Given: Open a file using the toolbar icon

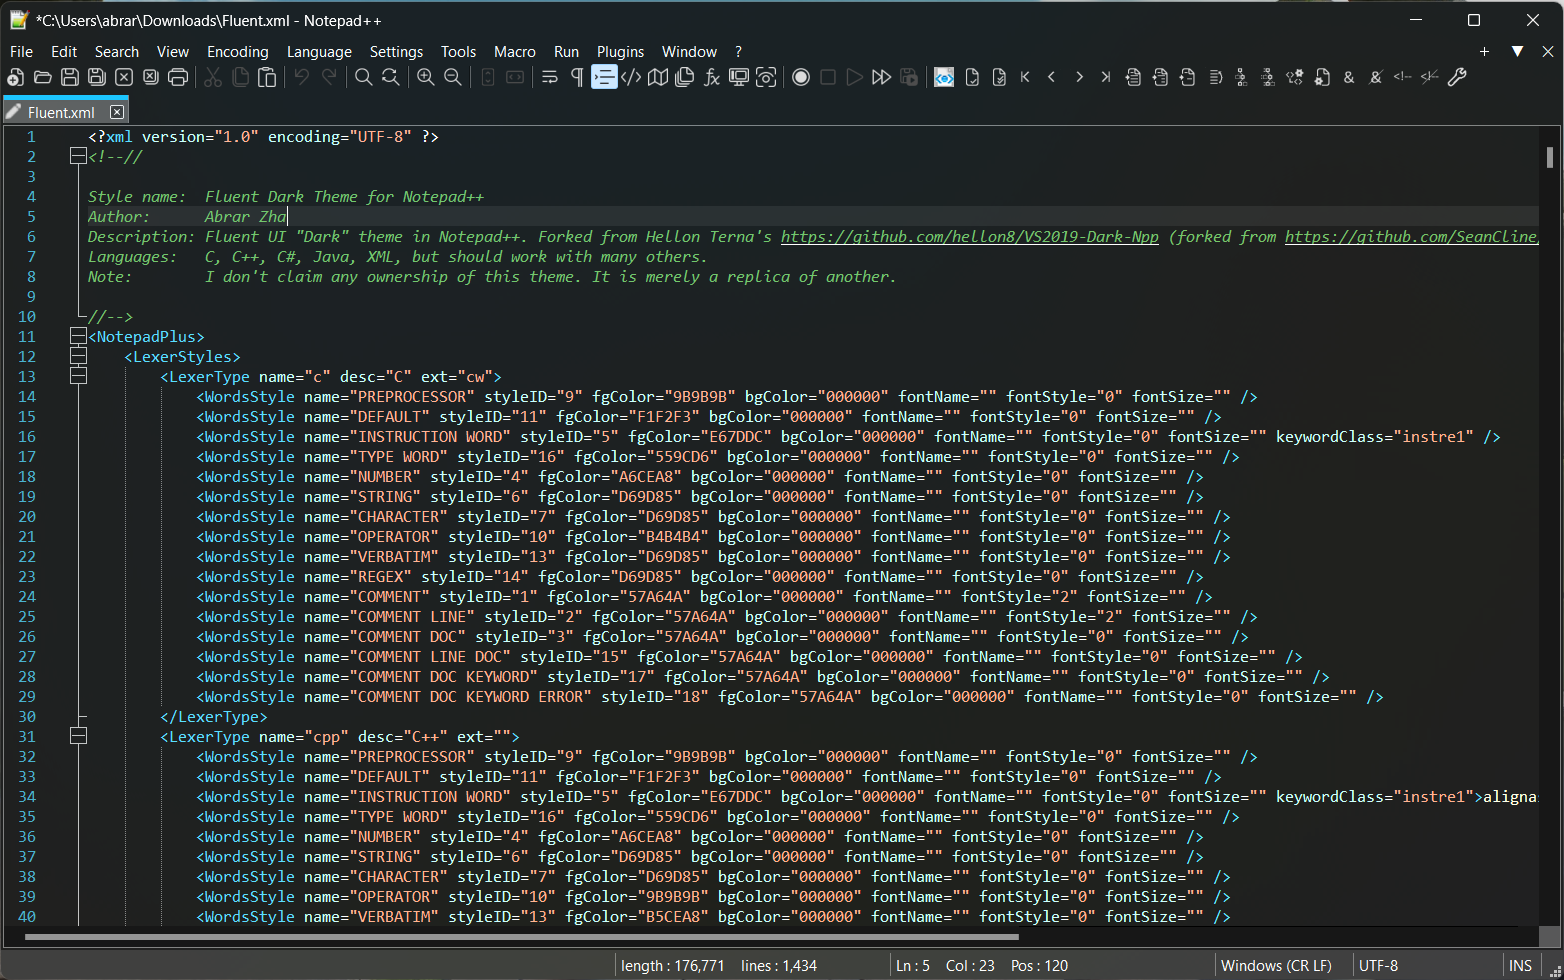Looking at the screenshot, I should pyautogui.click(x=42, y=77).
